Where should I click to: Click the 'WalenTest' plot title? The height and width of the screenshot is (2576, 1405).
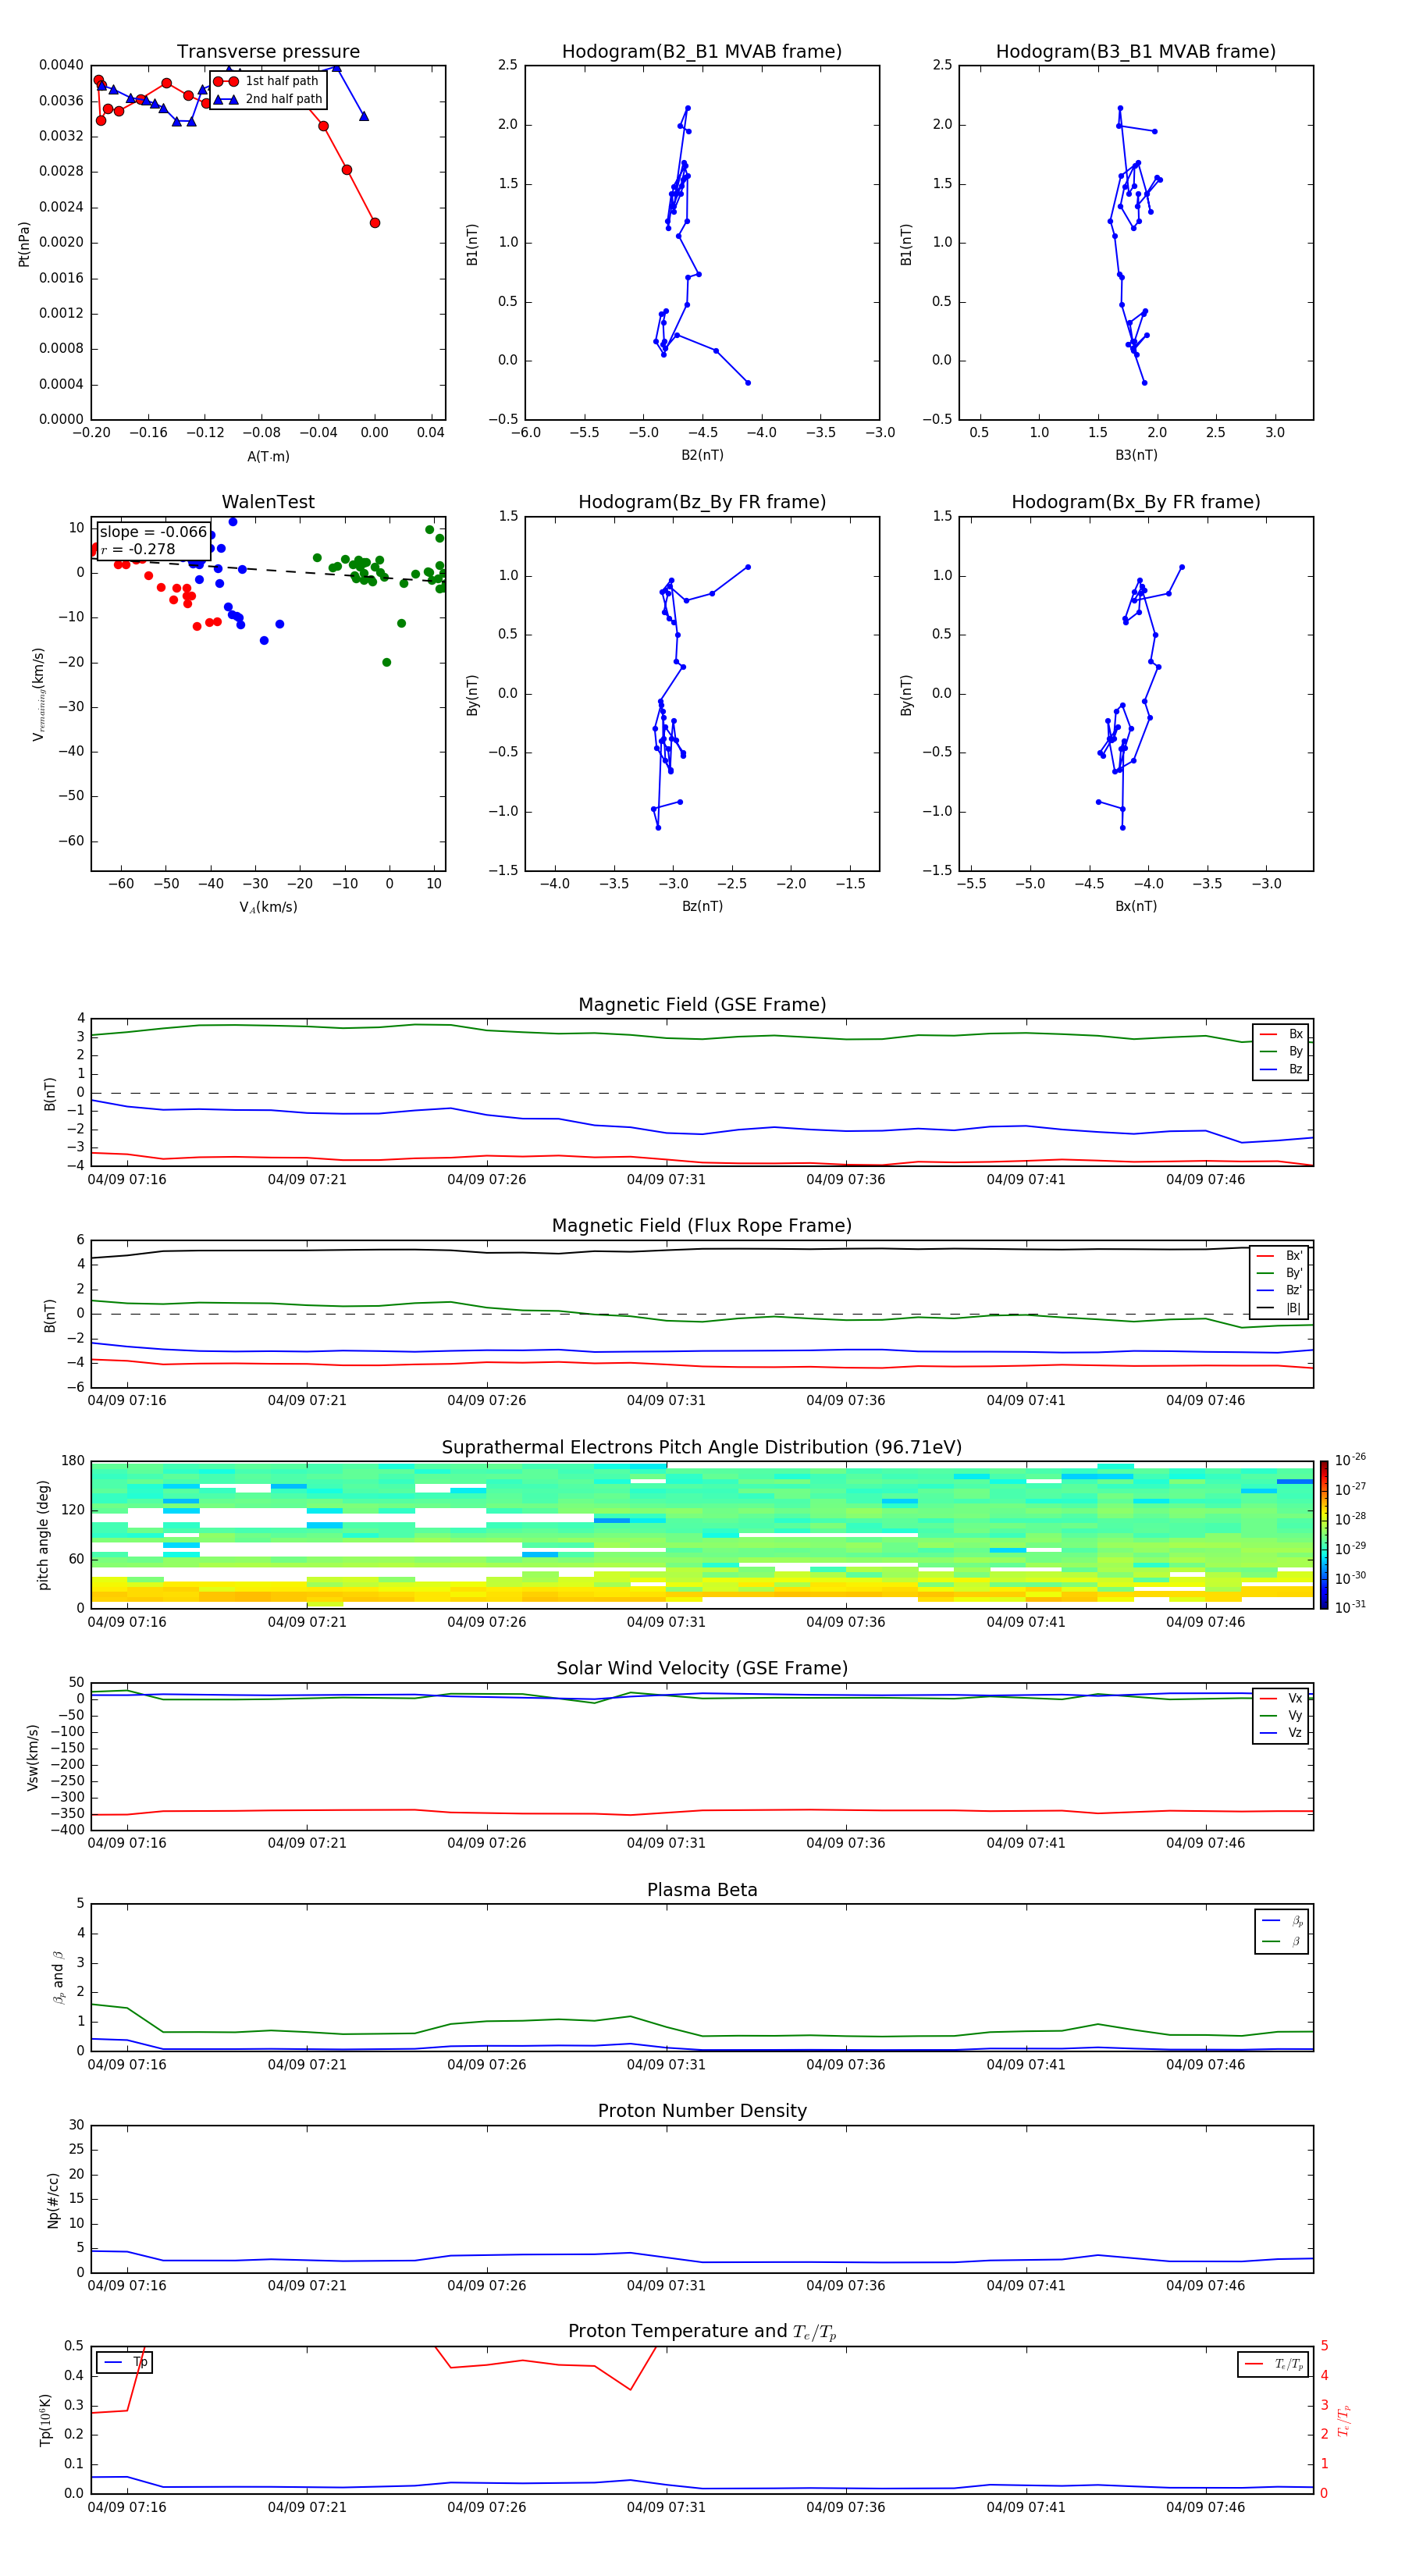[x=268, y=502]
